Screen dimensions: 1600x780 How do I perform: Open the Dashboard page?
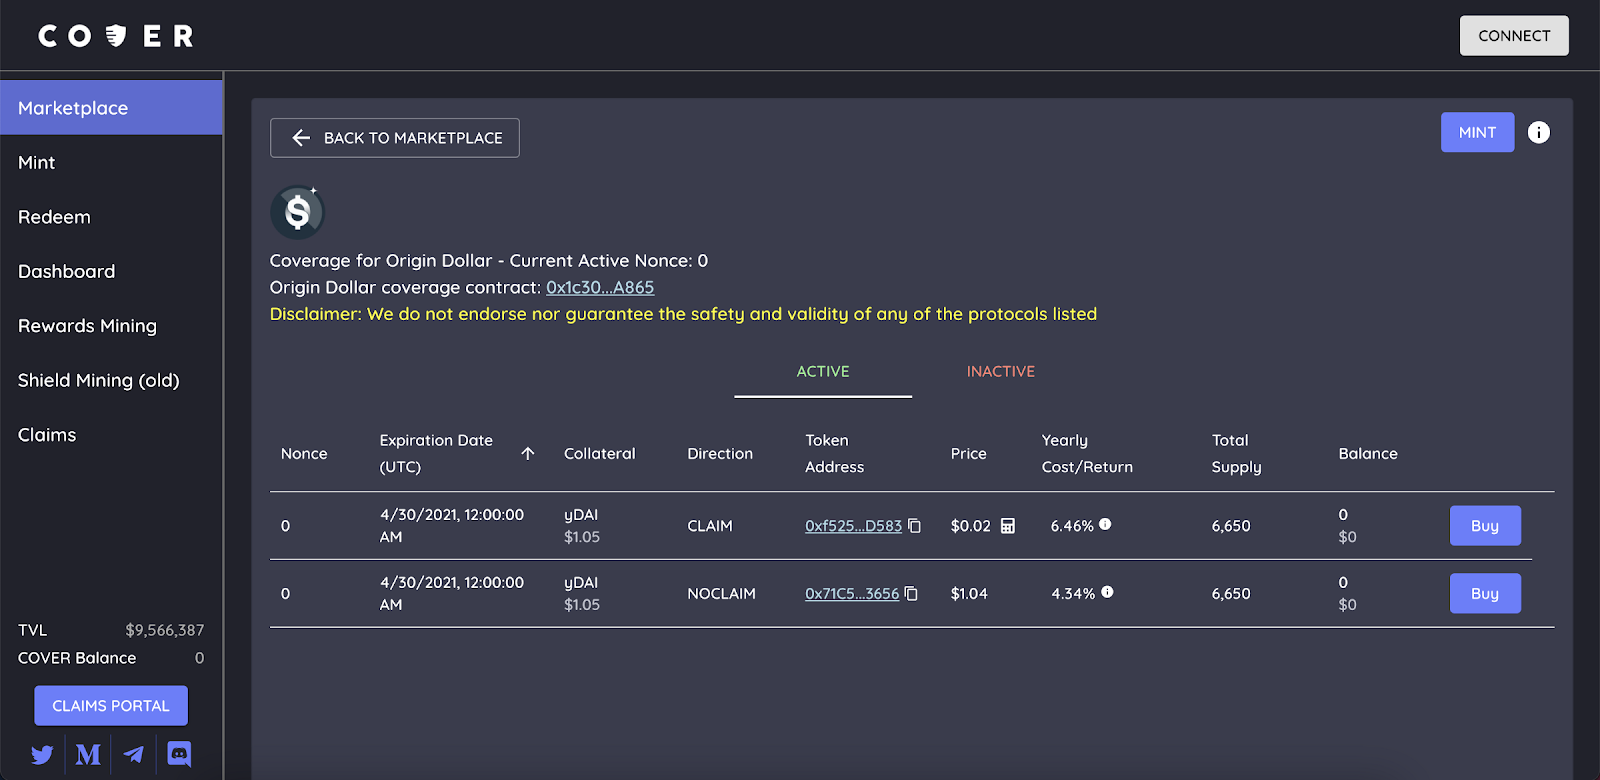(x=111, y=271)
